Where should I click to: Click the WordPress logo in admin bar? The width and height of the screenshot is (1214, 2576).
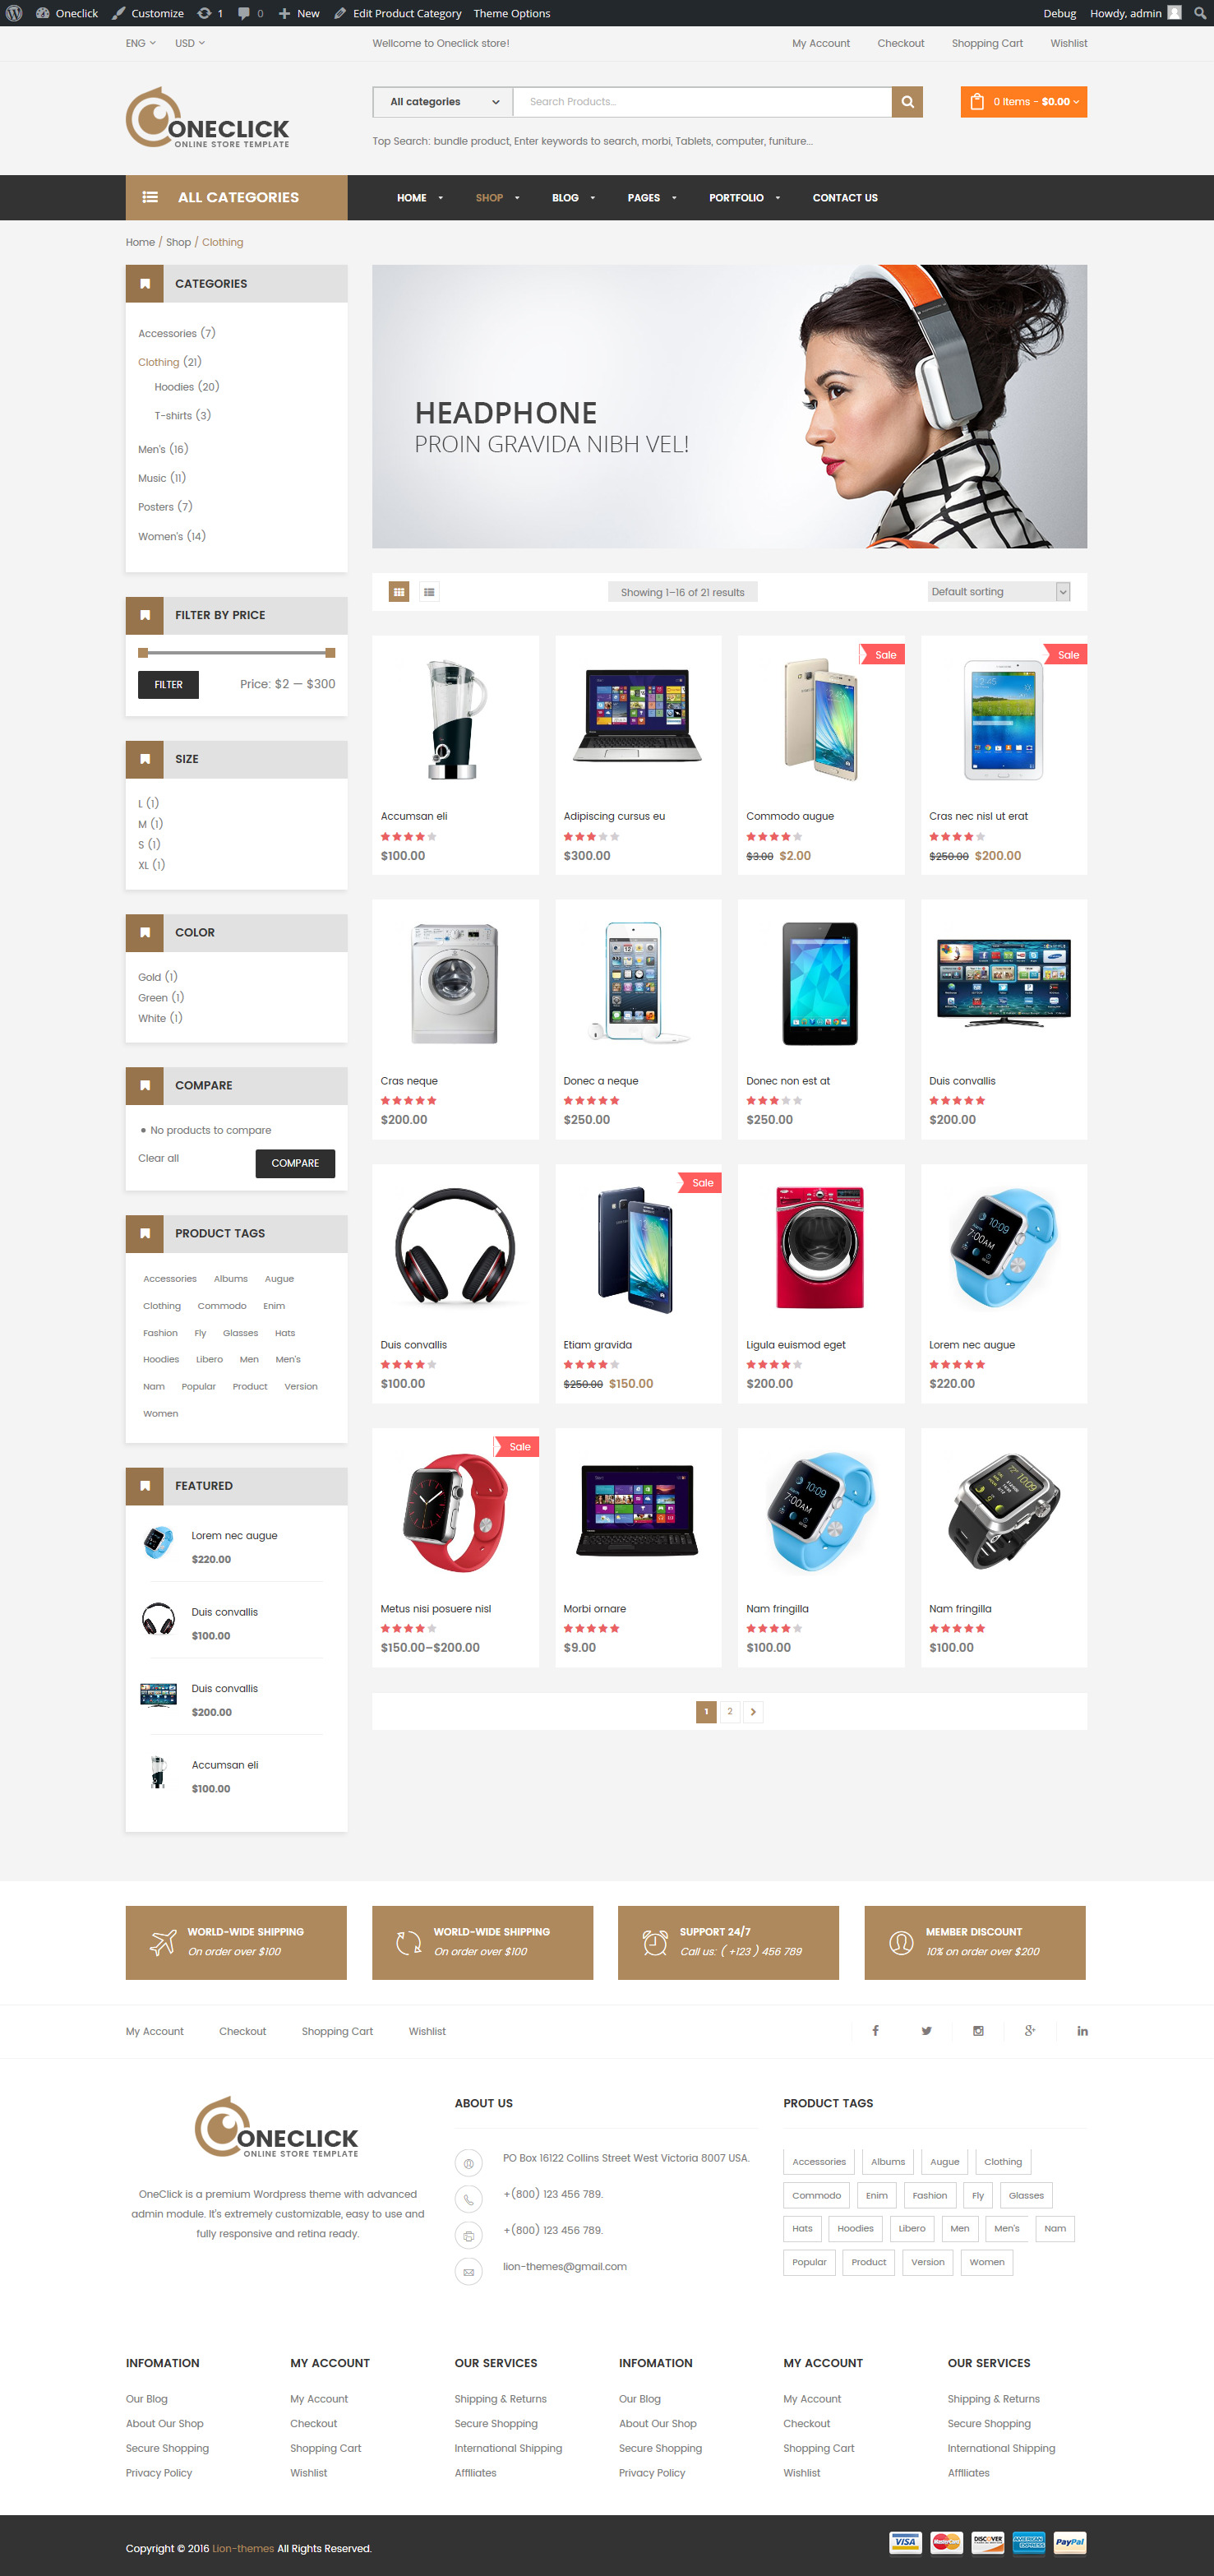pyautogui.click(x=14, y=13)
